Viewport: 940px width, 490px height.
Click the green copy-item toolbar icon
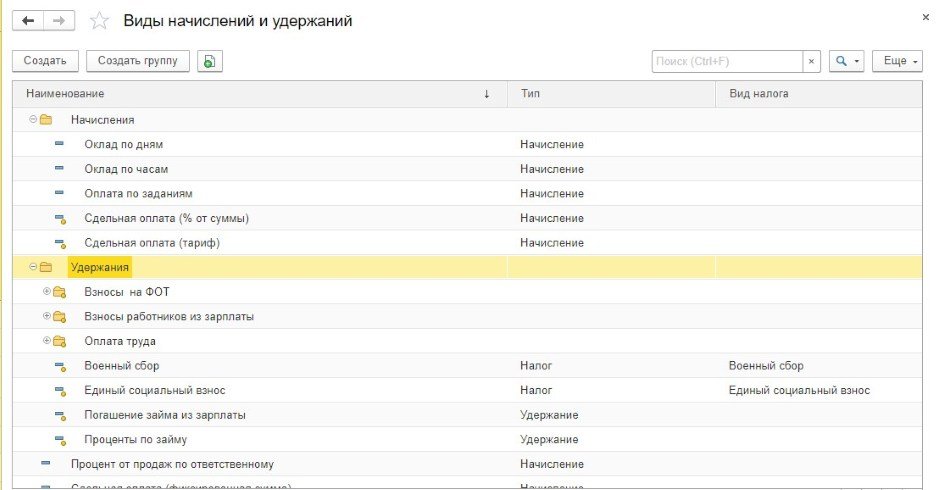coord(209,61)
